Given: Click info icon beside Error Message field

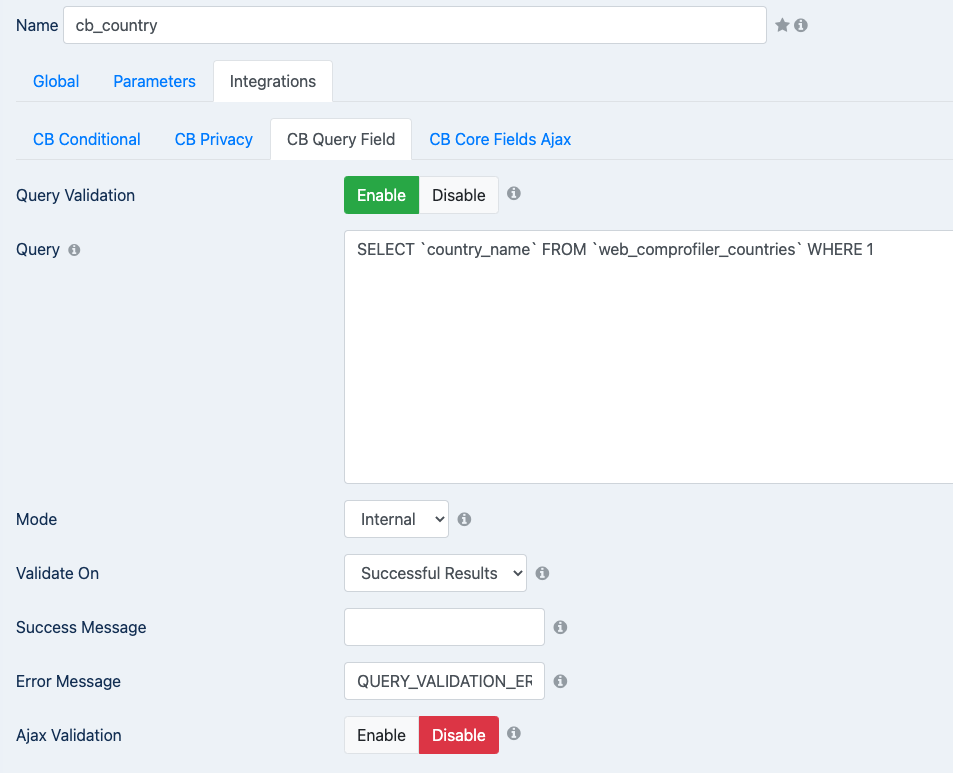Looking at the screenshot, I should [560, 681].
